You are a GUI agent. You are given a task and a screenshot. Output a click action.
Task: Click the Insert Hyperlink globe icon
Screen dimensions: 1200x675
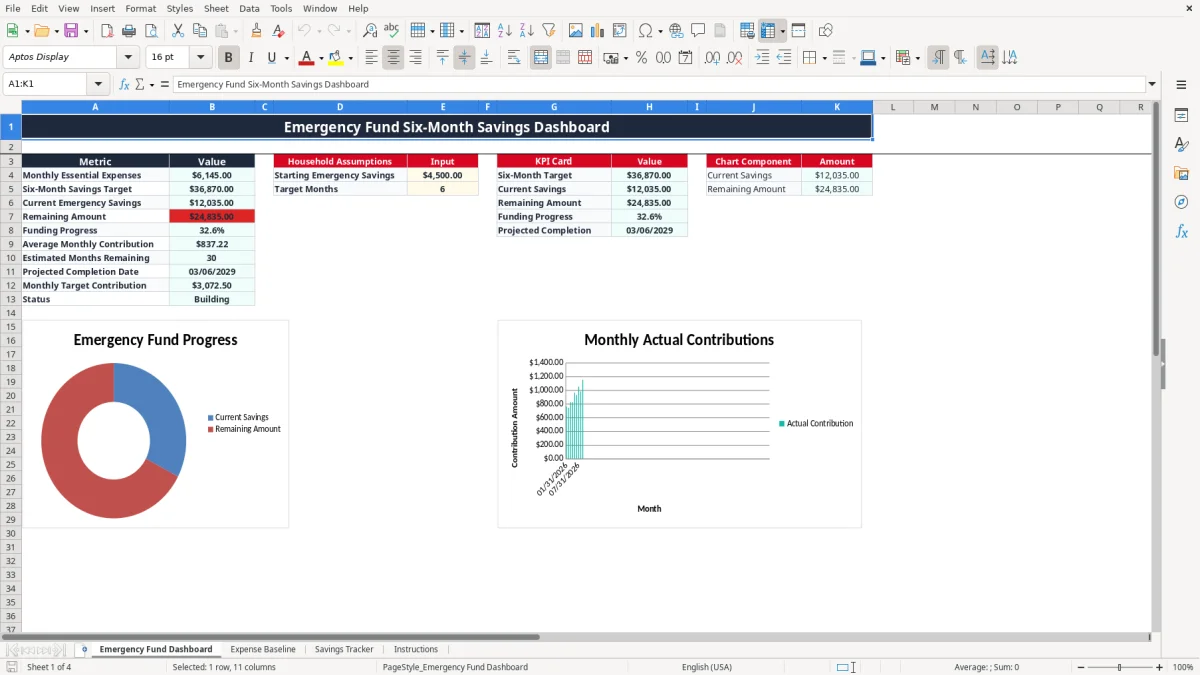676,31
